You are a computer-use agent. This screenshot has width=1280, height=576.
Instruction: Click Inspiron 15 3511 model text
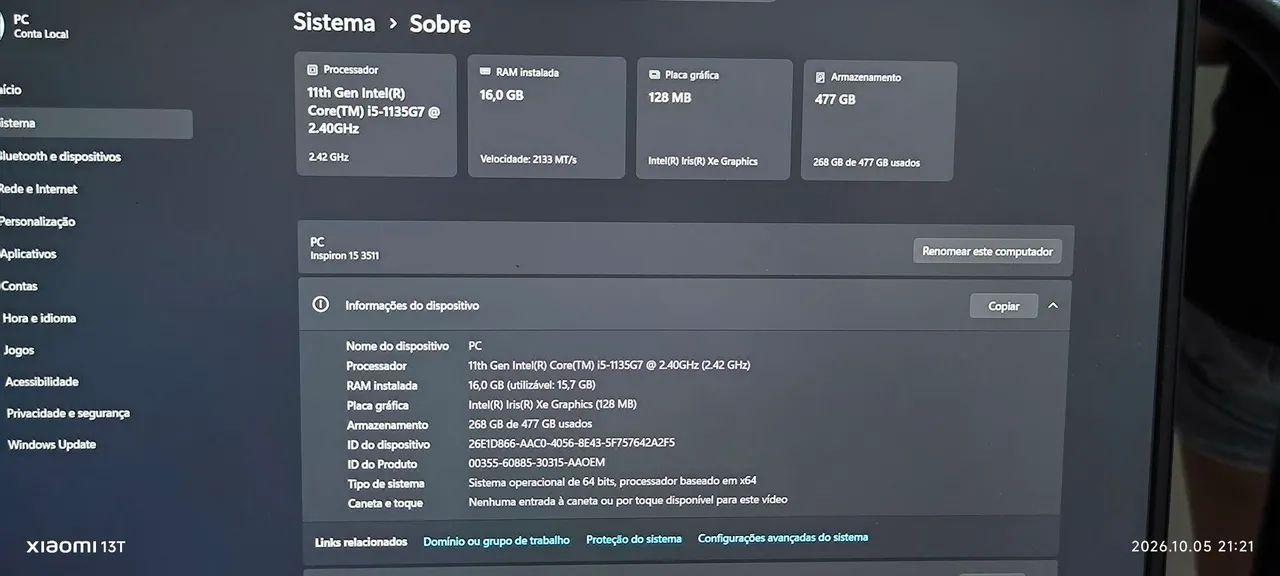(345, 256)
